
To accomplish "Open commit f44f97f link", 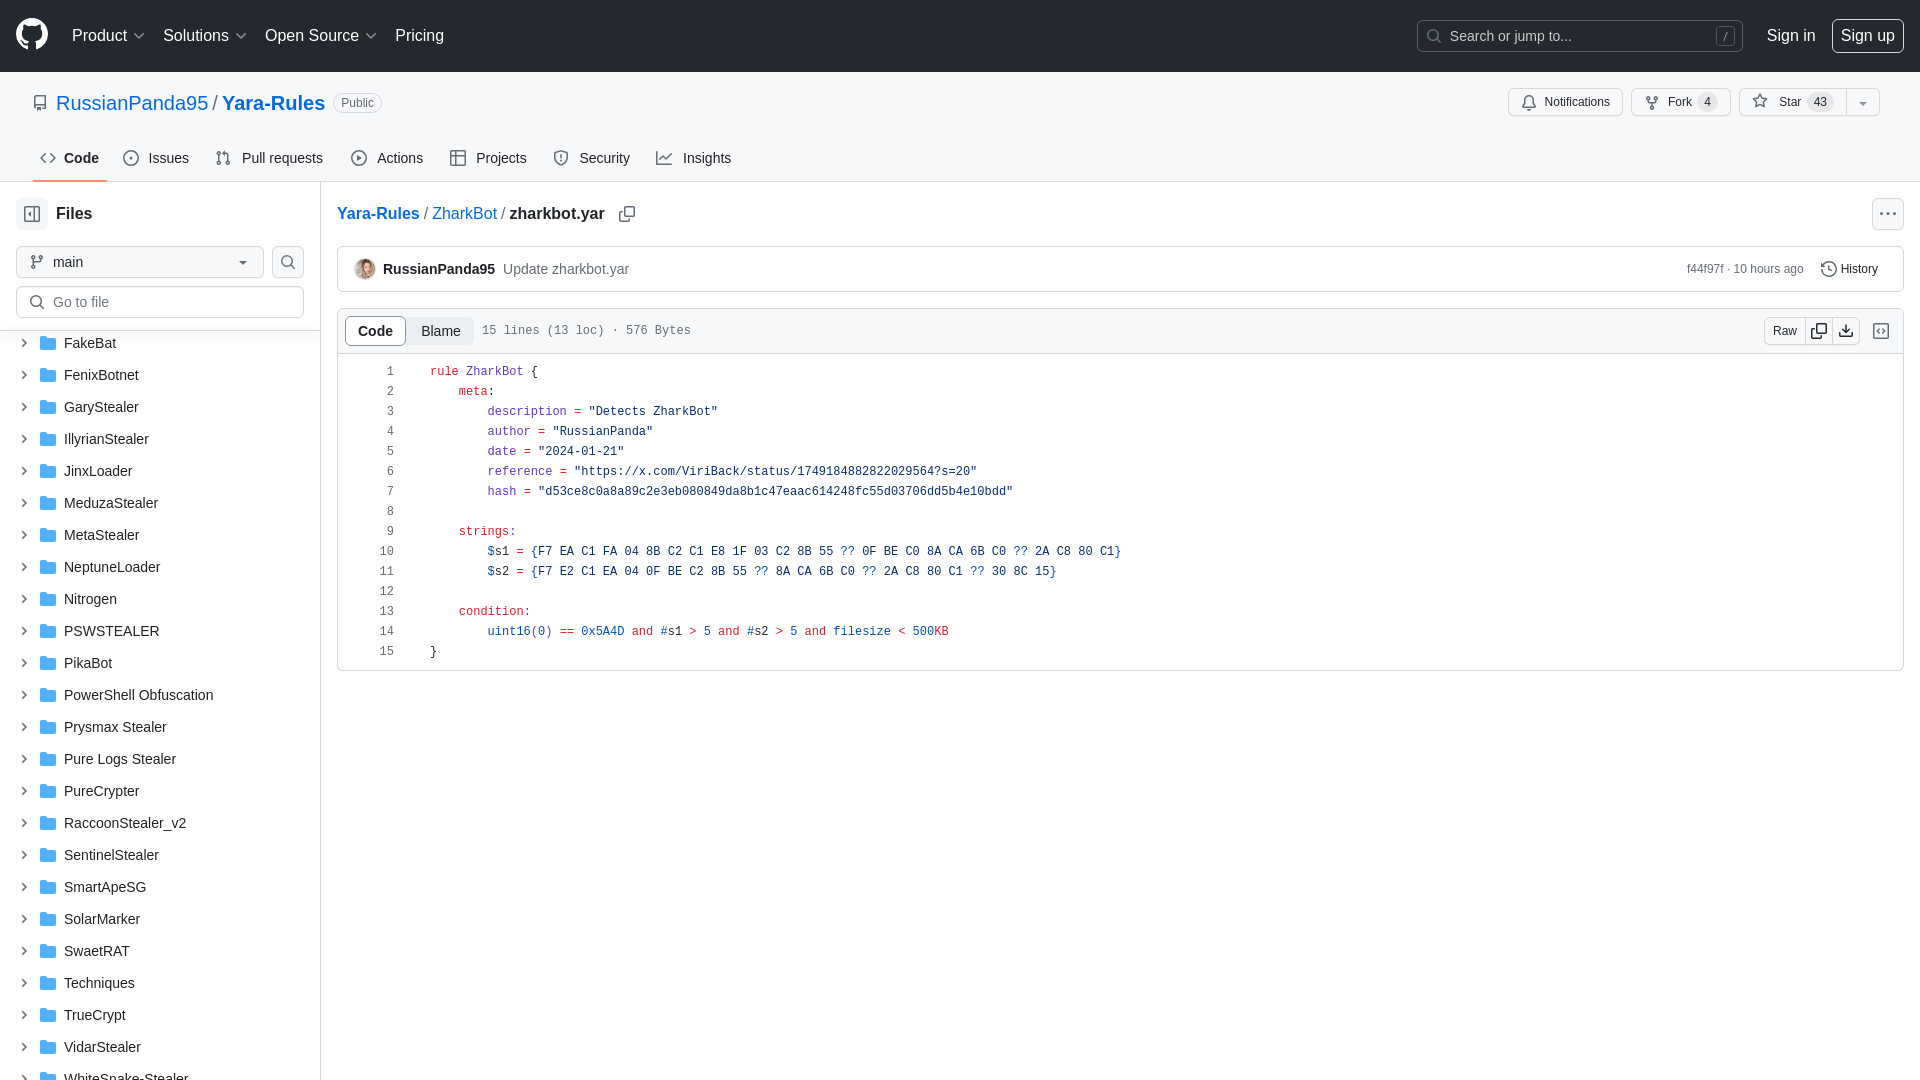I will (1705, 269).
